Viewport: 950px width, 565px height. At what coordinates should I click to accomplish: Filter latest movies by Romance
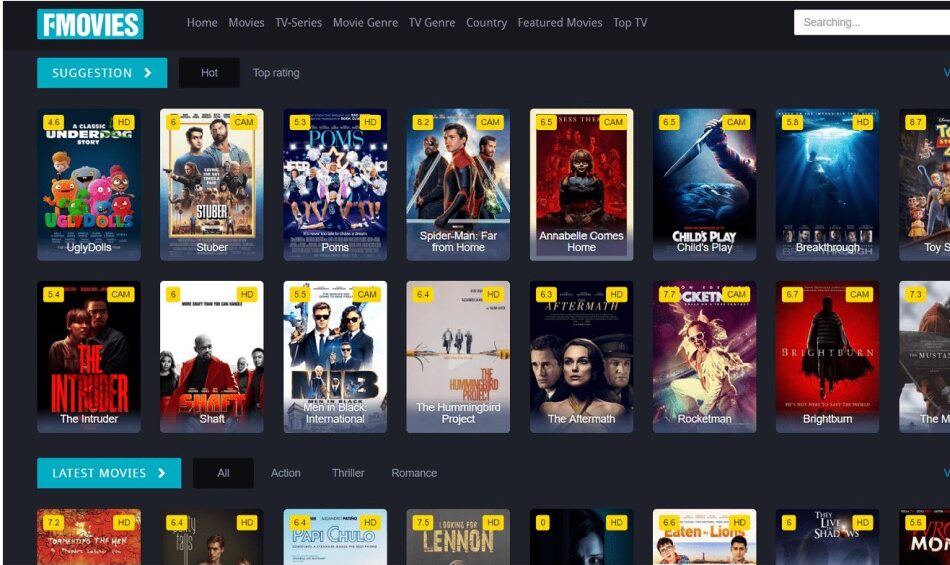point(414,473)
